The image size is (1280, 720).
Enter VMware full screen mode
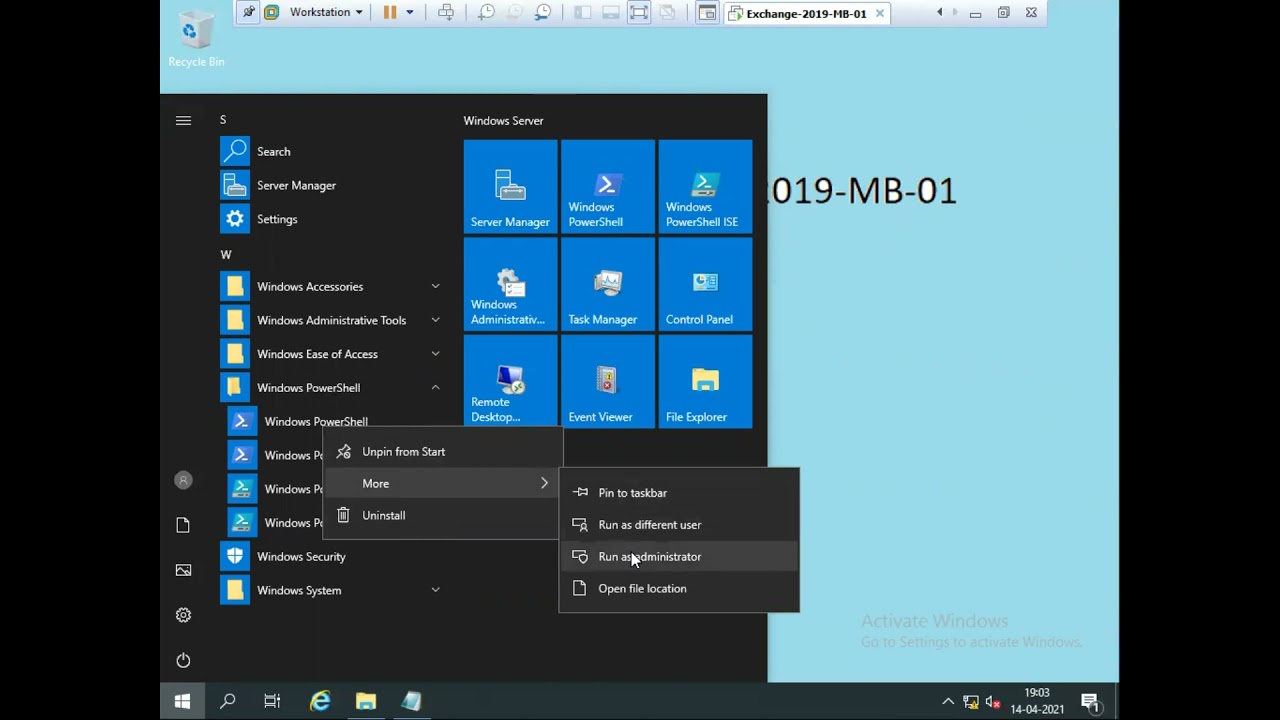[639, 13]
